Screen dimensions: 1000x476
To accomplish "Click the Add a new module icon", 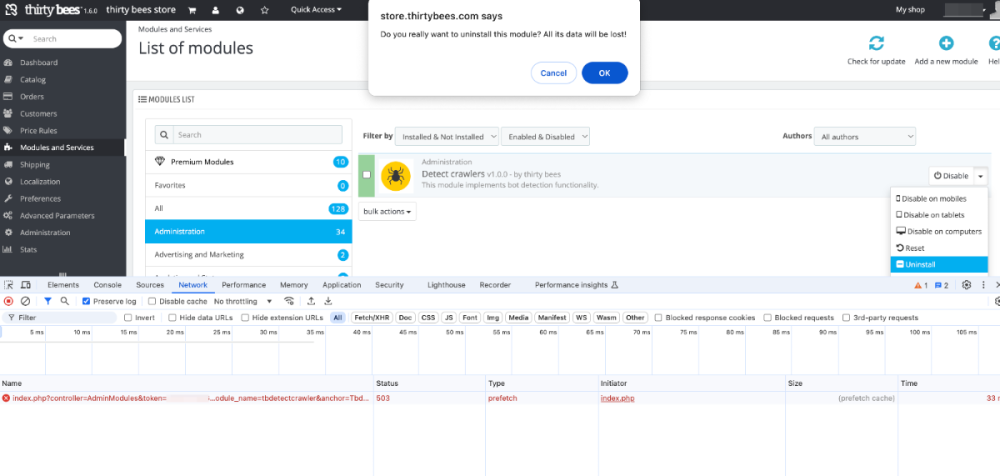I will point(945,44).
